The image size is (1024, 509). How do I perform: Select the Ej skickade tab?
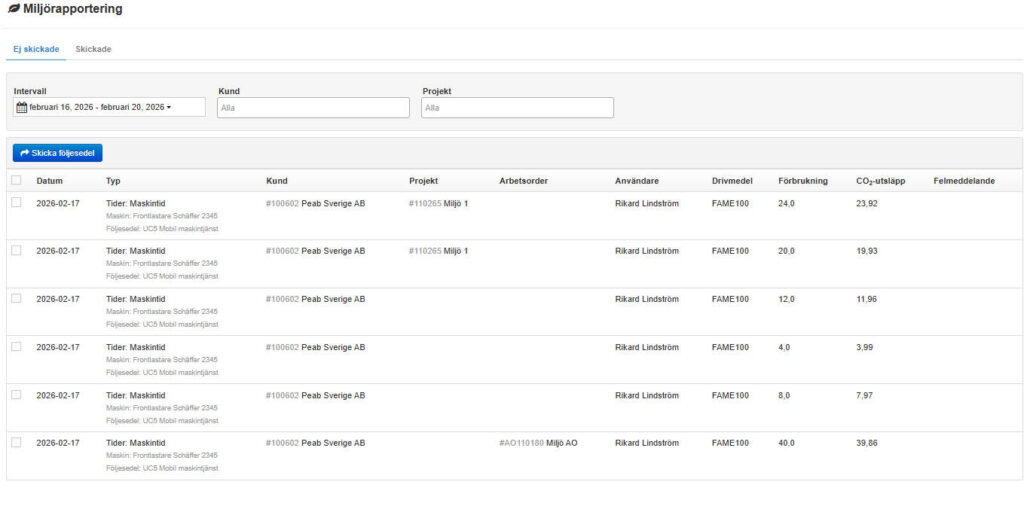click(x=36, y=49)
